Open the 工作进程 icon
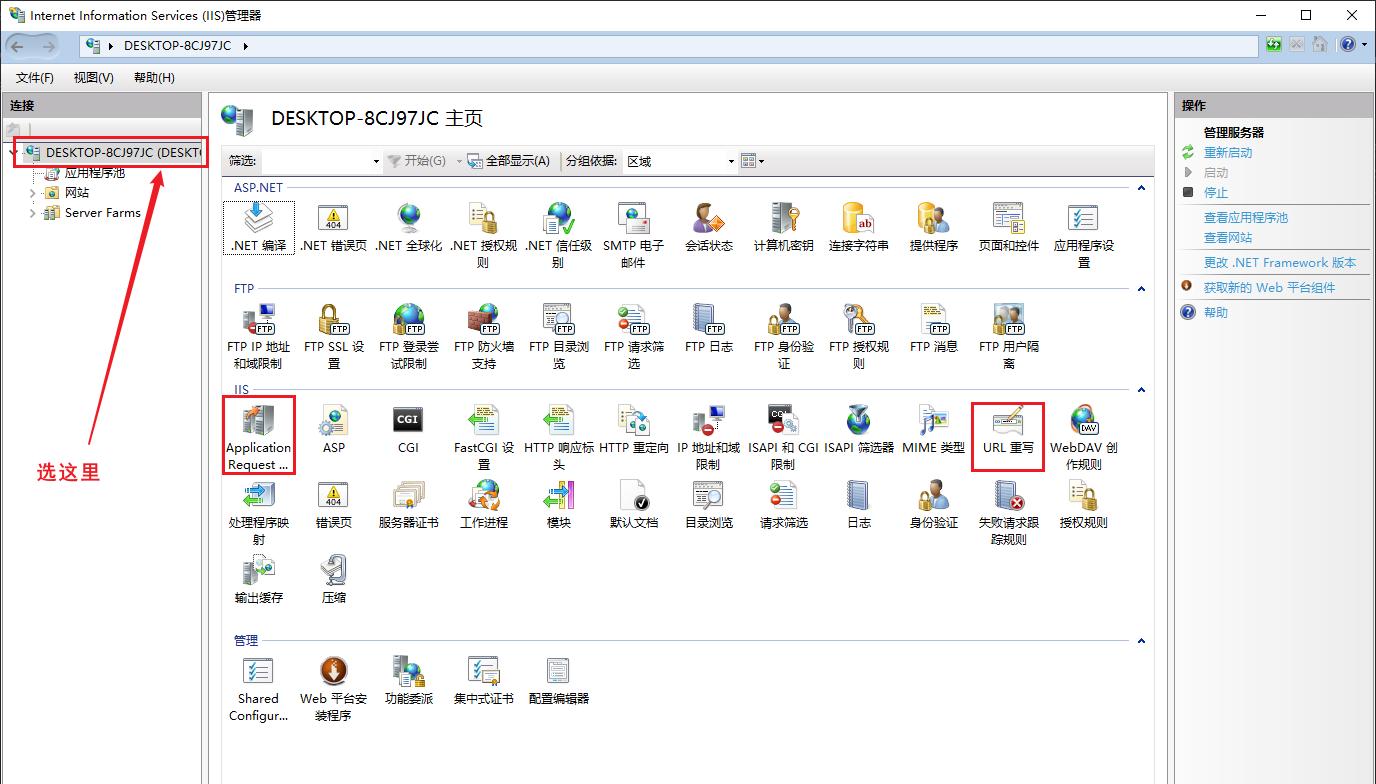This screenshot has width=1376, height=784. (x=484, y=505)
